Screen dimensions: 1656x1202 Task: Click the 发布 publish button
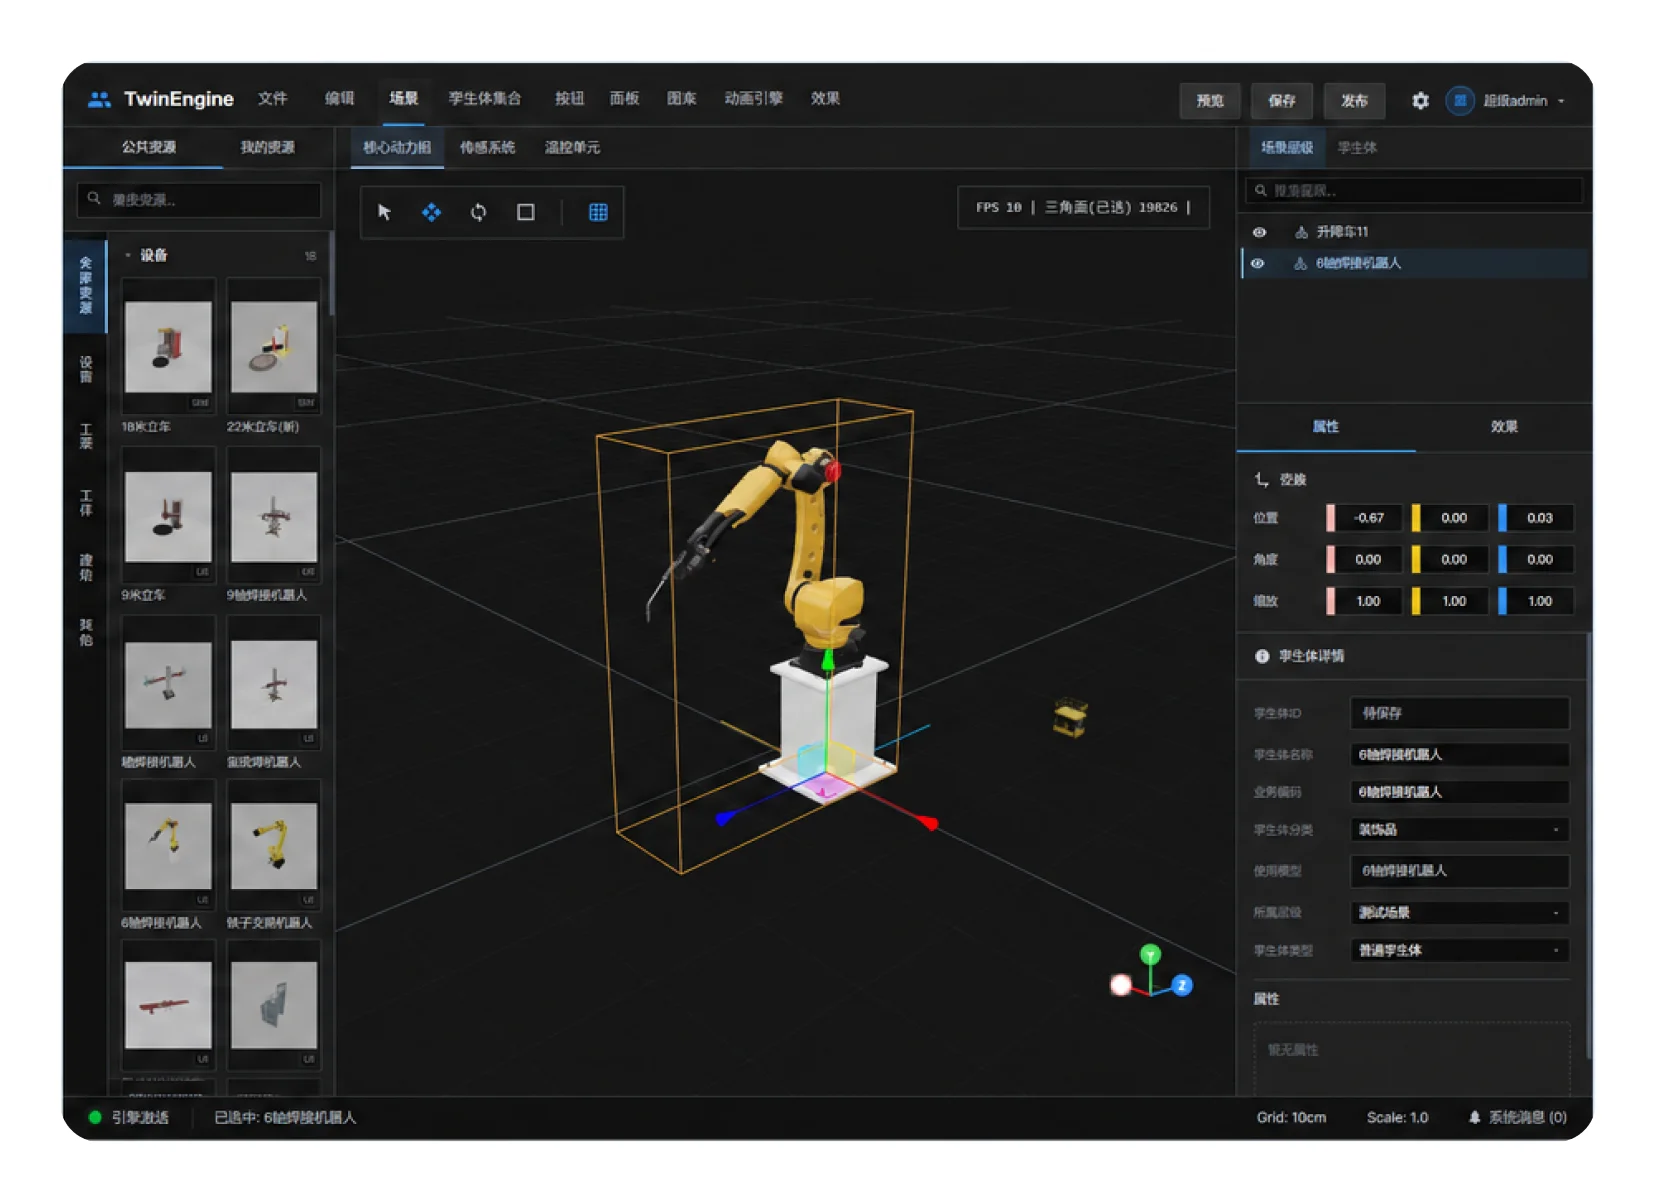(1354, 101)
